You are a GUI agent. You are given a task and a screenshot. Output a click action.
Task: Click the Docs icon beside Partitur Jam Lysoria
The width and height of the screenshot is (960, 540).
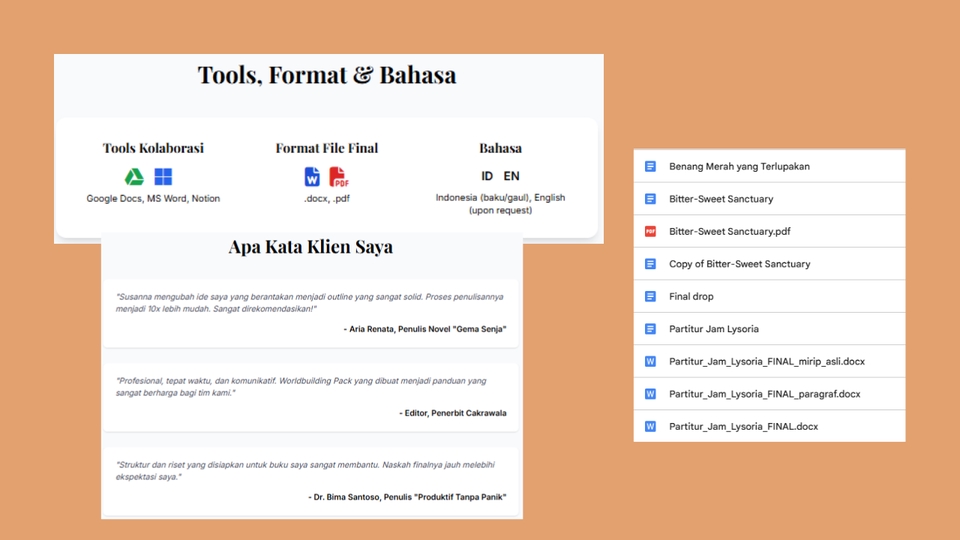pos(650,329)
